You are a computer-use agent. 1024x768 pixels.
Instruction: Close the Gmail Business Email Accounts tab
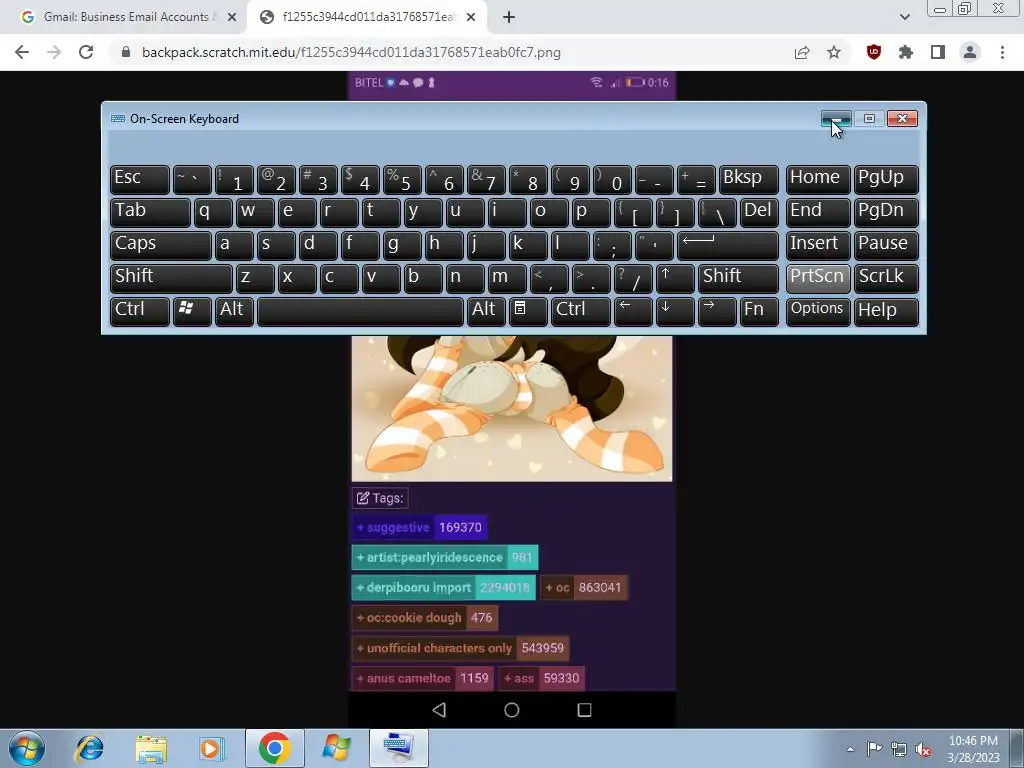click(232, 17)
